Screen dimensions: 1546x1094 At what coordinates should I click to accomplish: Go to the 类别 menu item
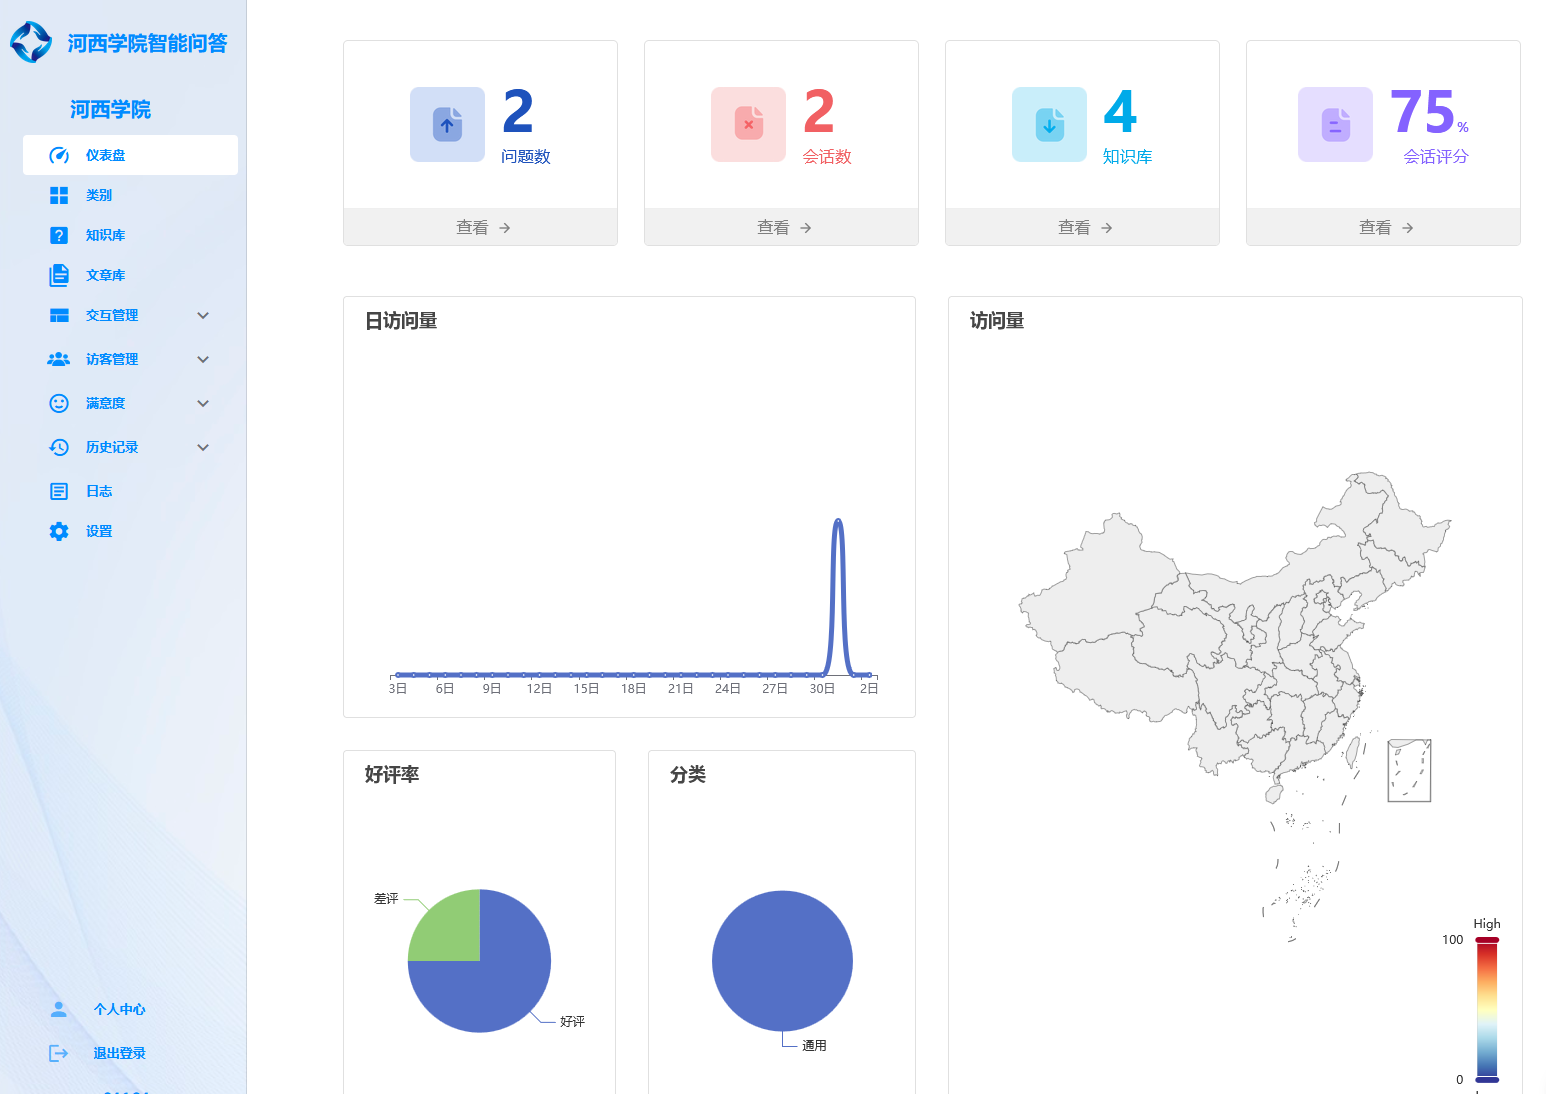point(99,195)
